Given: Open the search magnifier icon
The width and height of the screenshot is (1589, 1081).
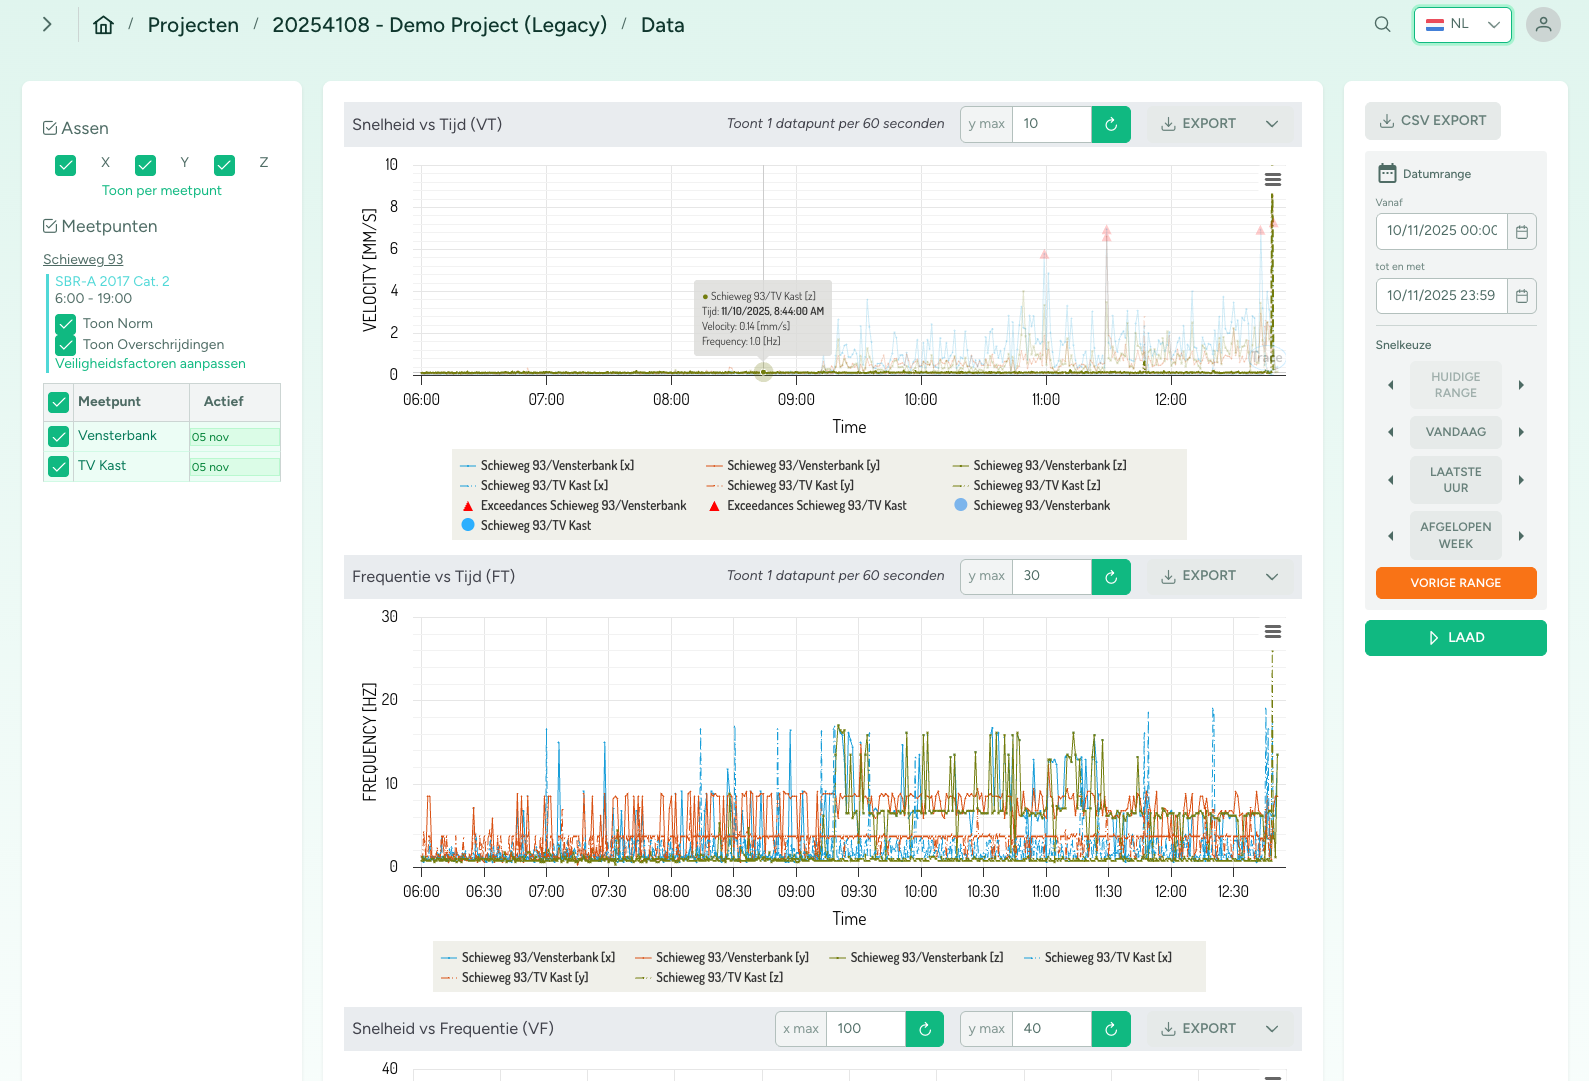Looking at the screenshot, I should (1382, 25).
